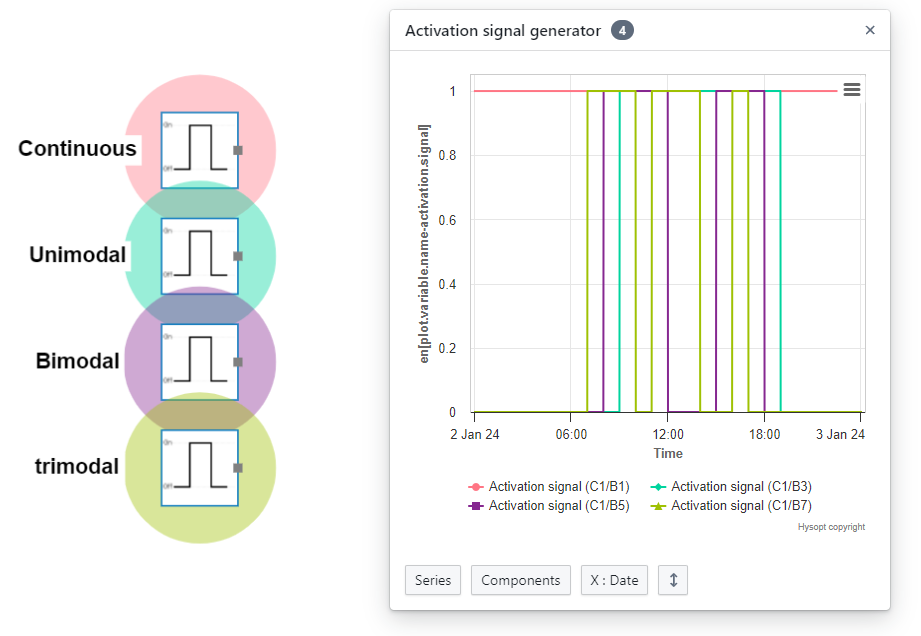Screen dimensions: 921x636
Task: Click the Unimodal block's output connector
Action: [x=238, y=256]
